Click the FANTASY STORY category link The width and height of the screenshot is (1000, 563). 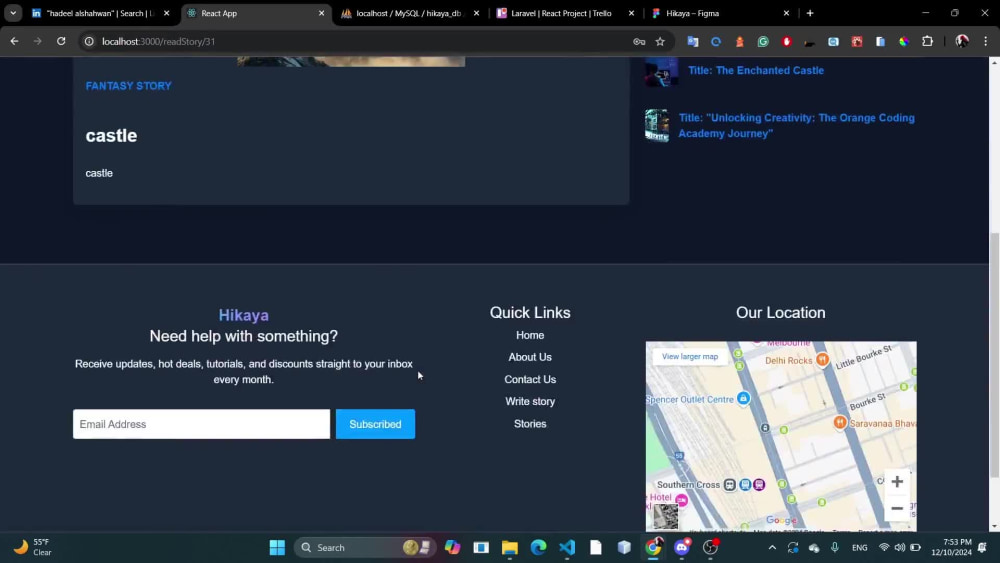(x=129, y=85)
